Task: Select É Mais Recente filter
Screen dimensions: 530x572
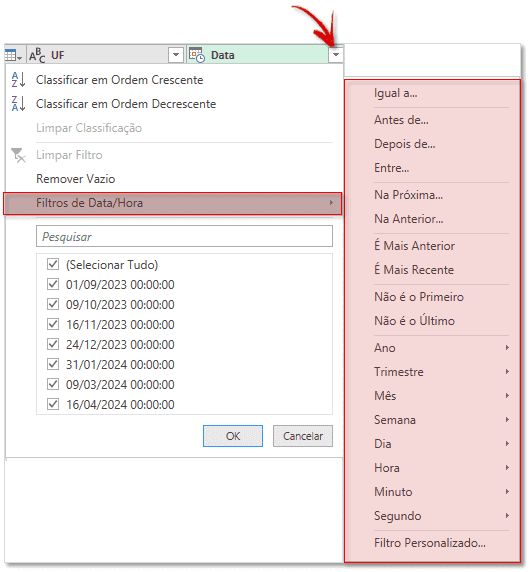Action: pos(414,270)
